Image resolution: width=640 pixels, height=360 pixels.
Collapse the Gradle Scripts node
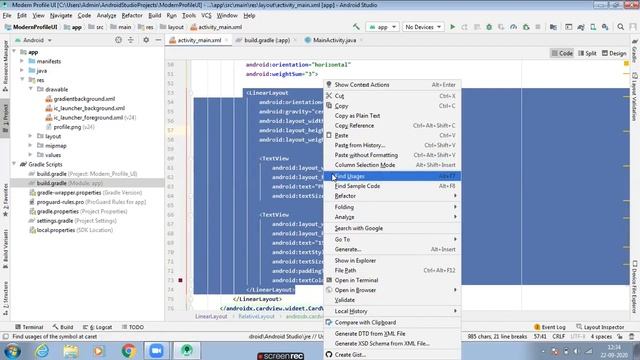(14, 164)
